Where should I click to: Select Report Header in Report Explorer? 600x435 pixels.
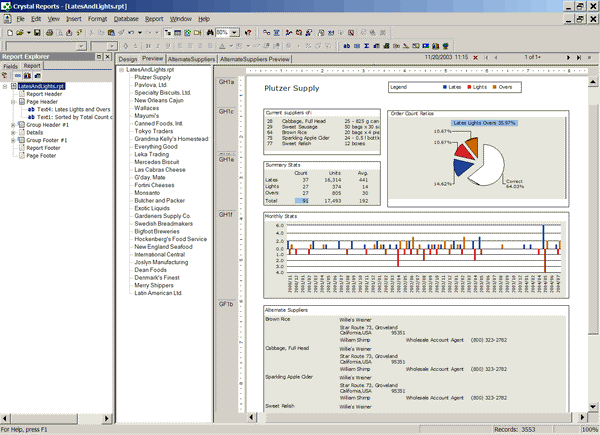pos(44,94)
